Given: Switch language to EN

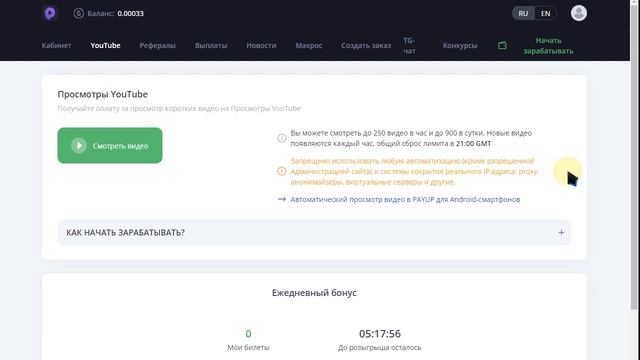Looking at the screenshot, I should [x=545, y=13].
